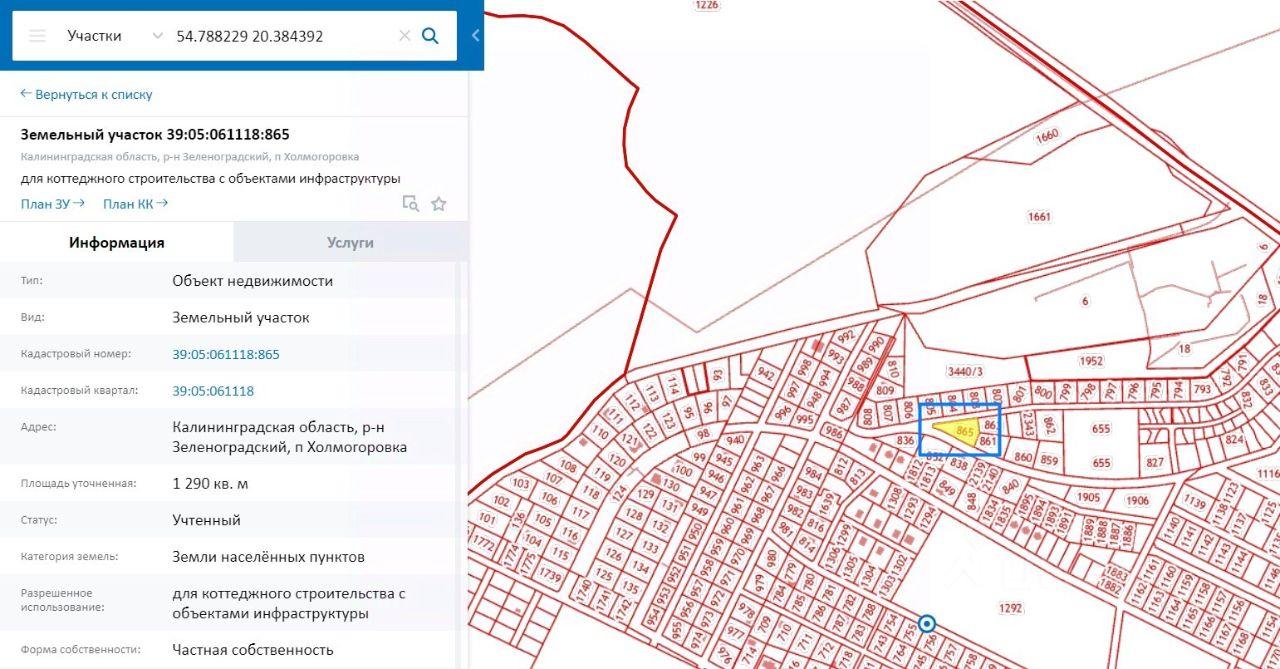
Task: Switch to the Информация tab
Action: tap(117, 242)
